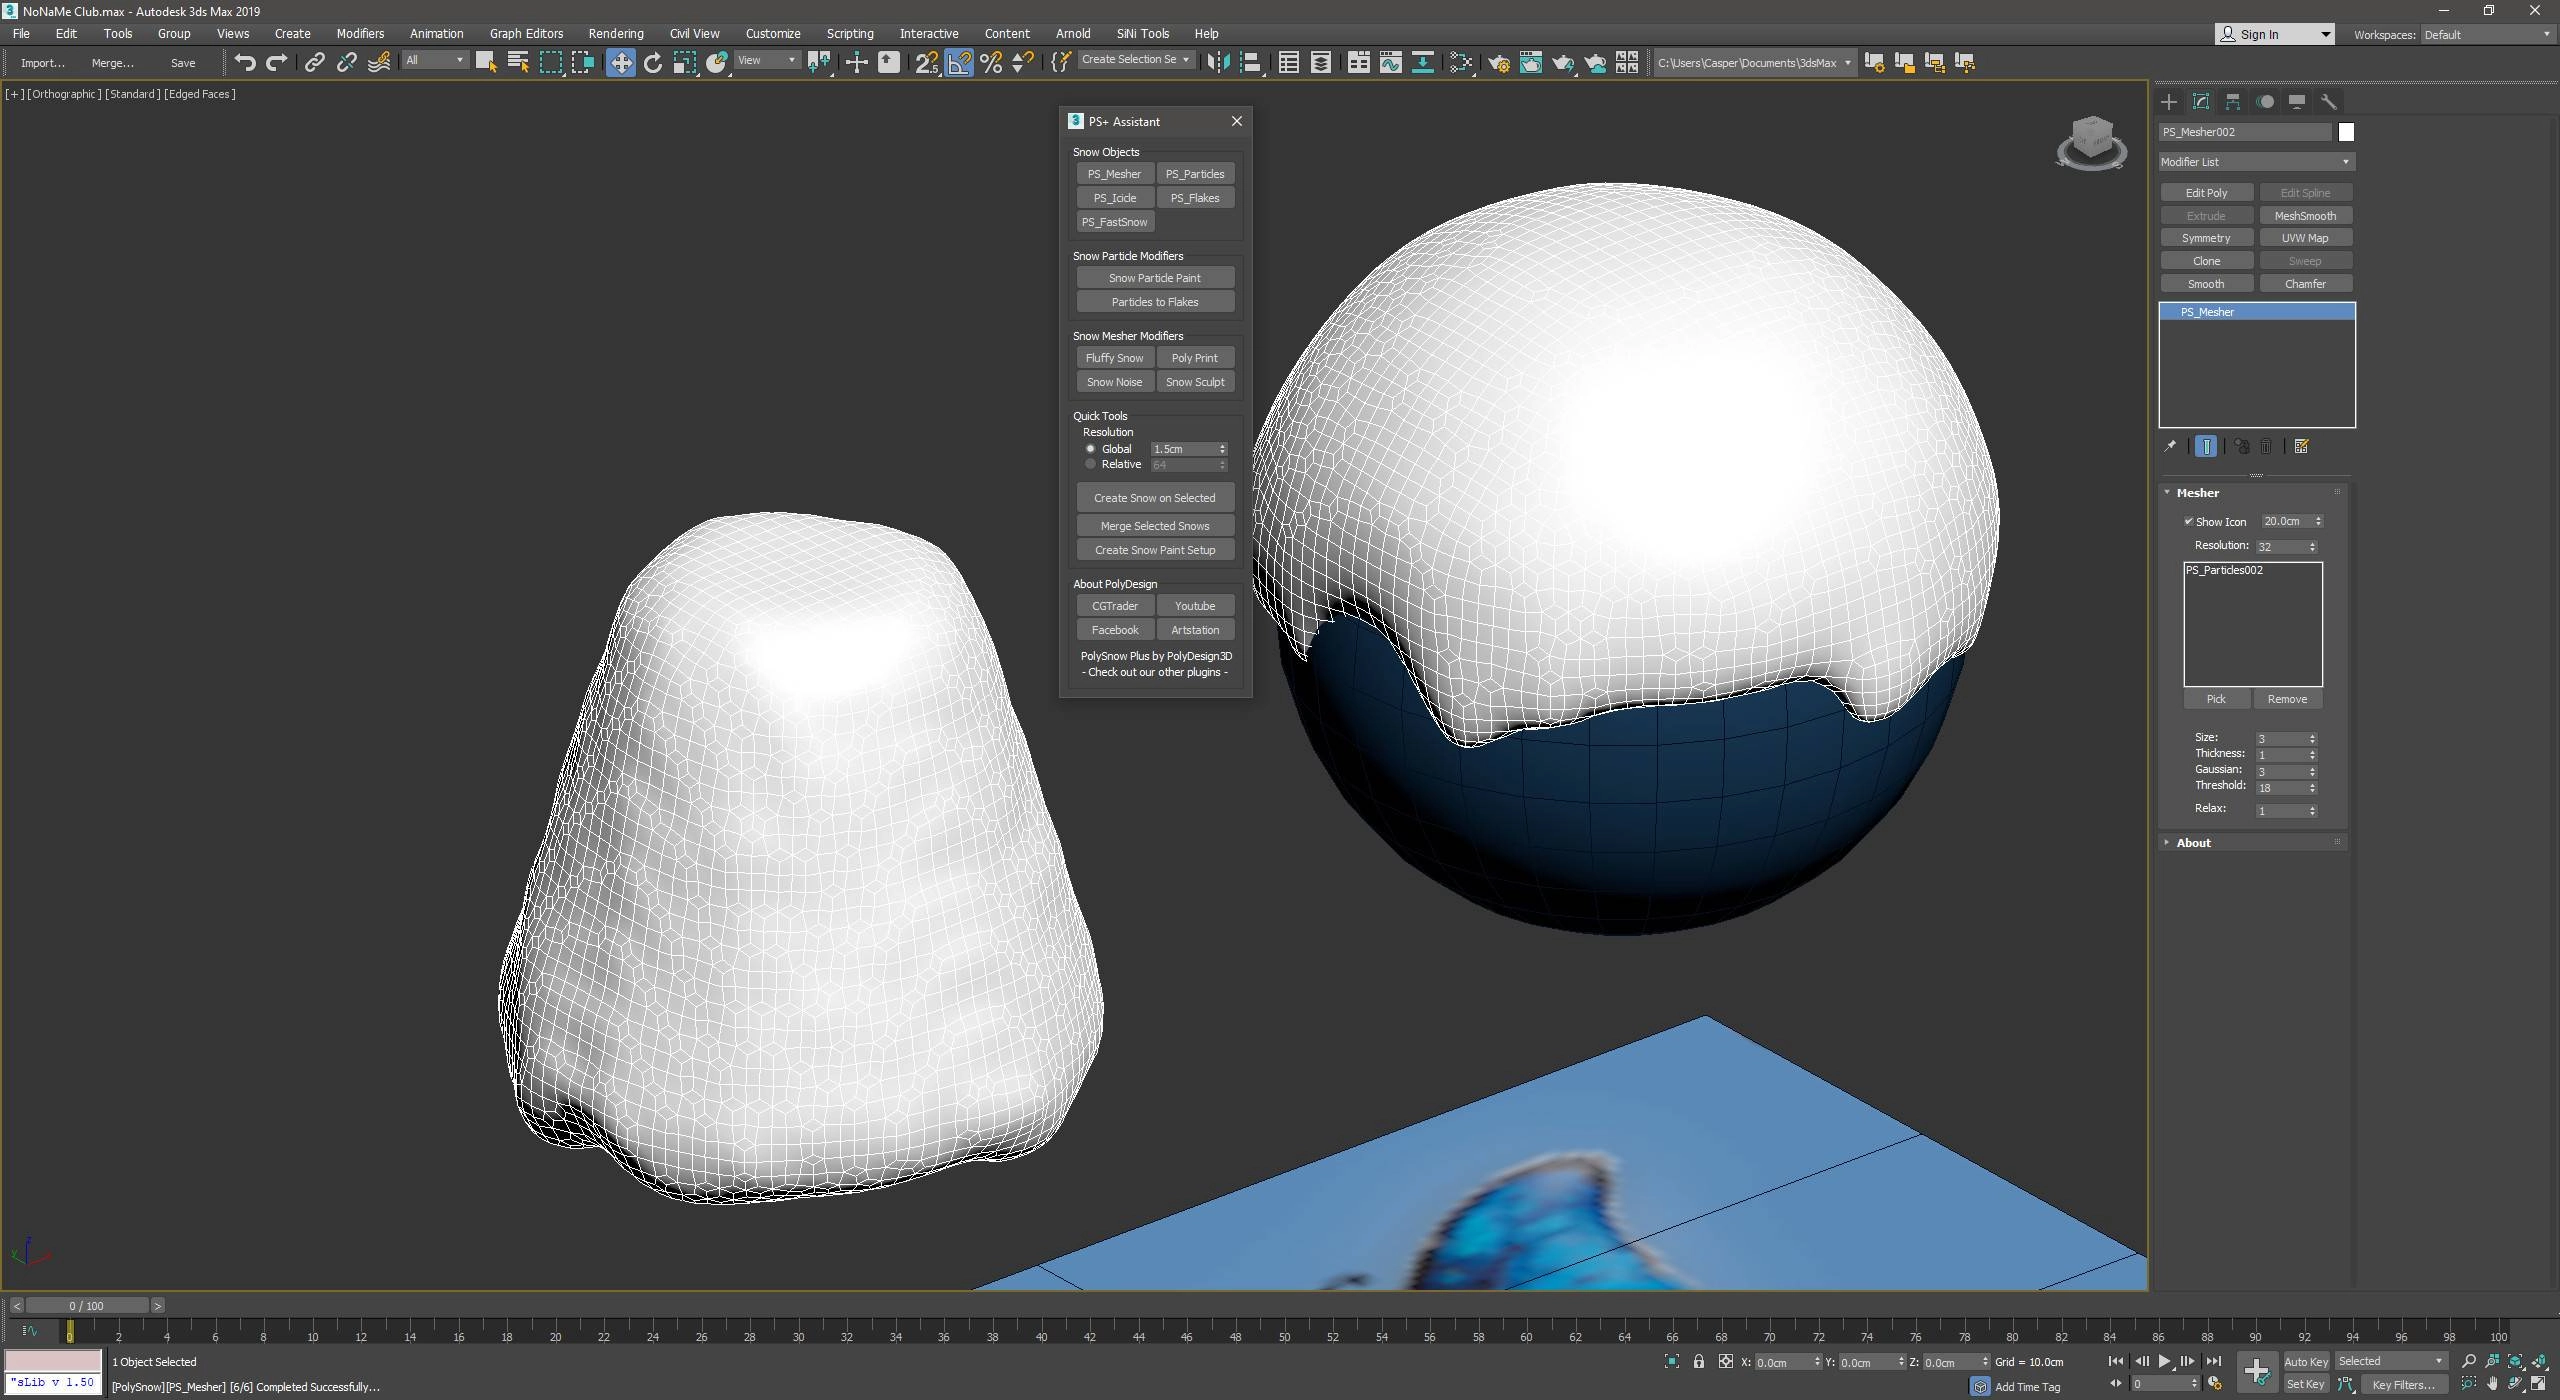This screenshot has width=2560, height=1400.
Task: Click Merge Selected Snows button
Action: 1154,525
